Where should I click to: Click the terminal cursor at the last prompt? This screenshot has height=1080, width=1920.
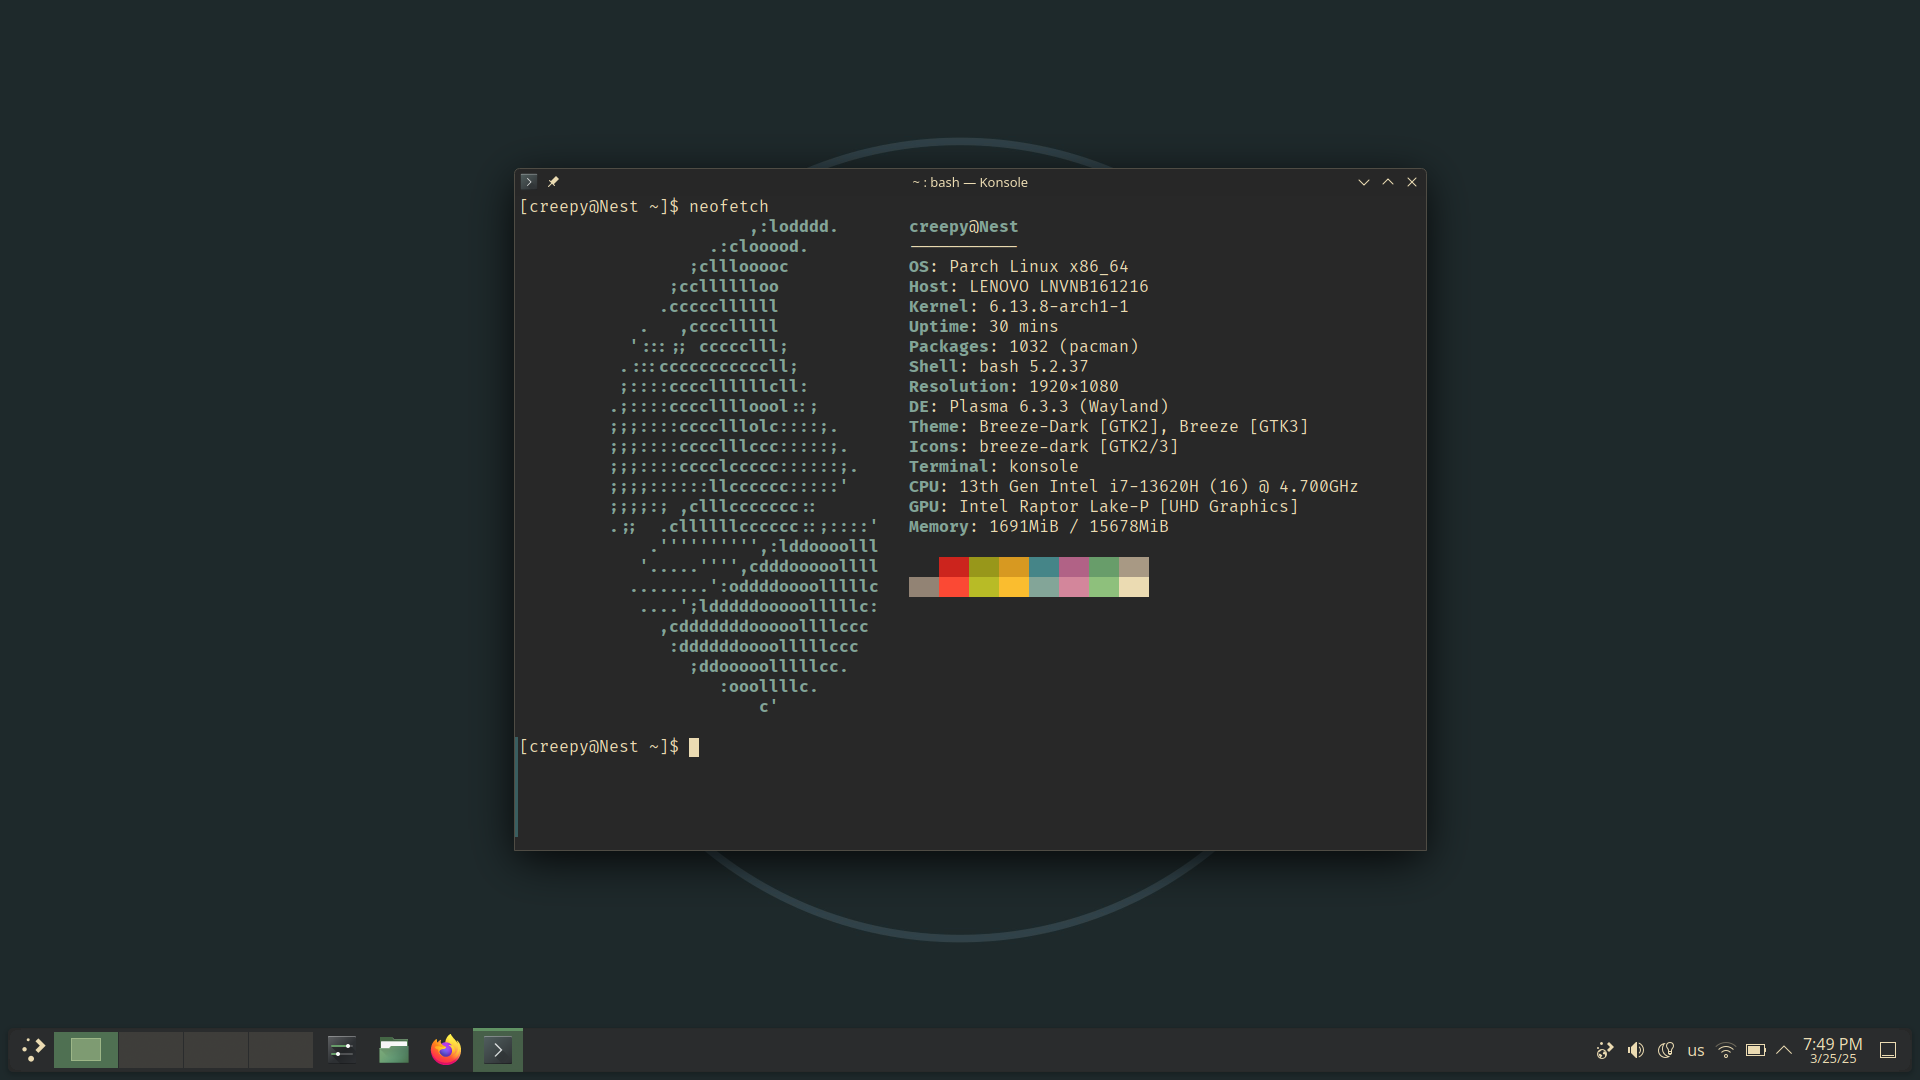click(x=694, y=747)
